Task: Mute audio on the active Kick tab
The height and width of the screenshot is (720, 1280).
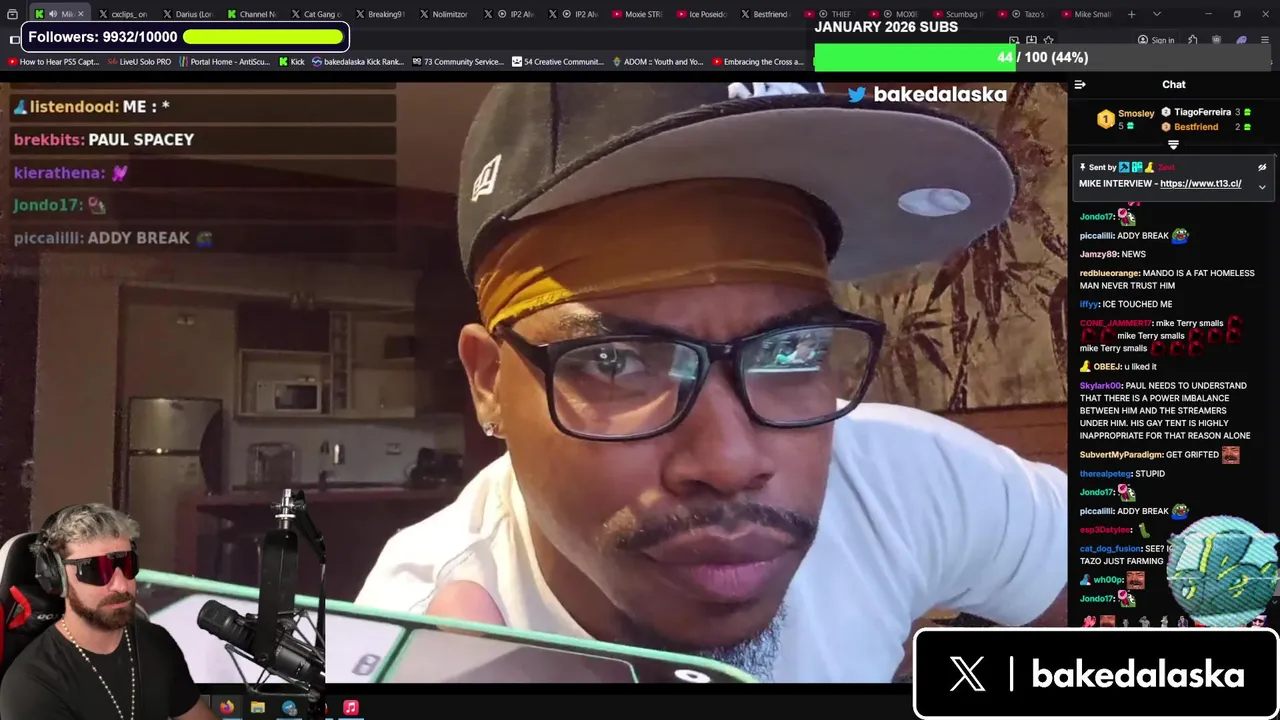Action: 53,14
